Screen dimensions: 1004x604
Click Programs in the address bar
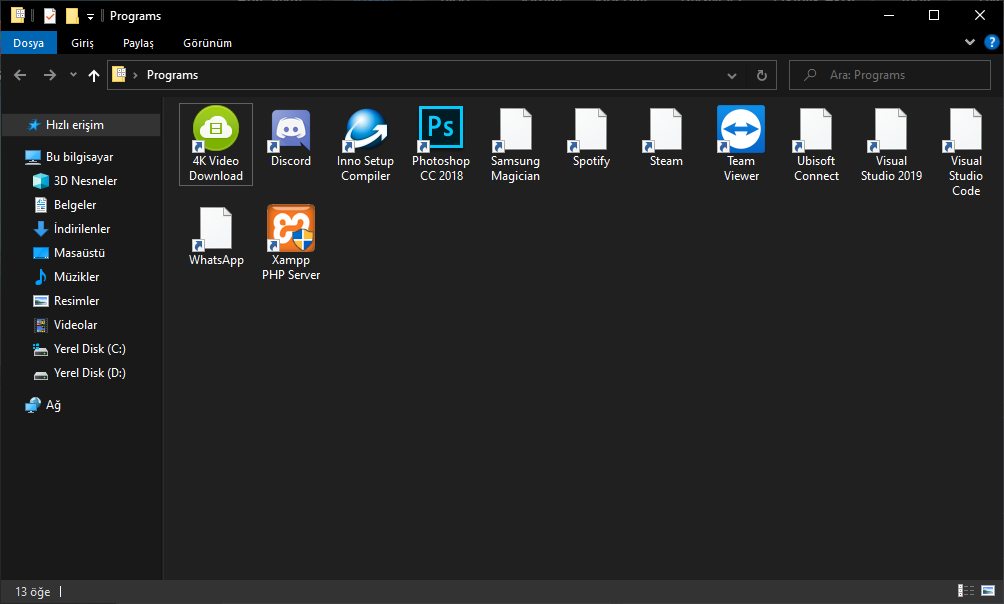172,75
